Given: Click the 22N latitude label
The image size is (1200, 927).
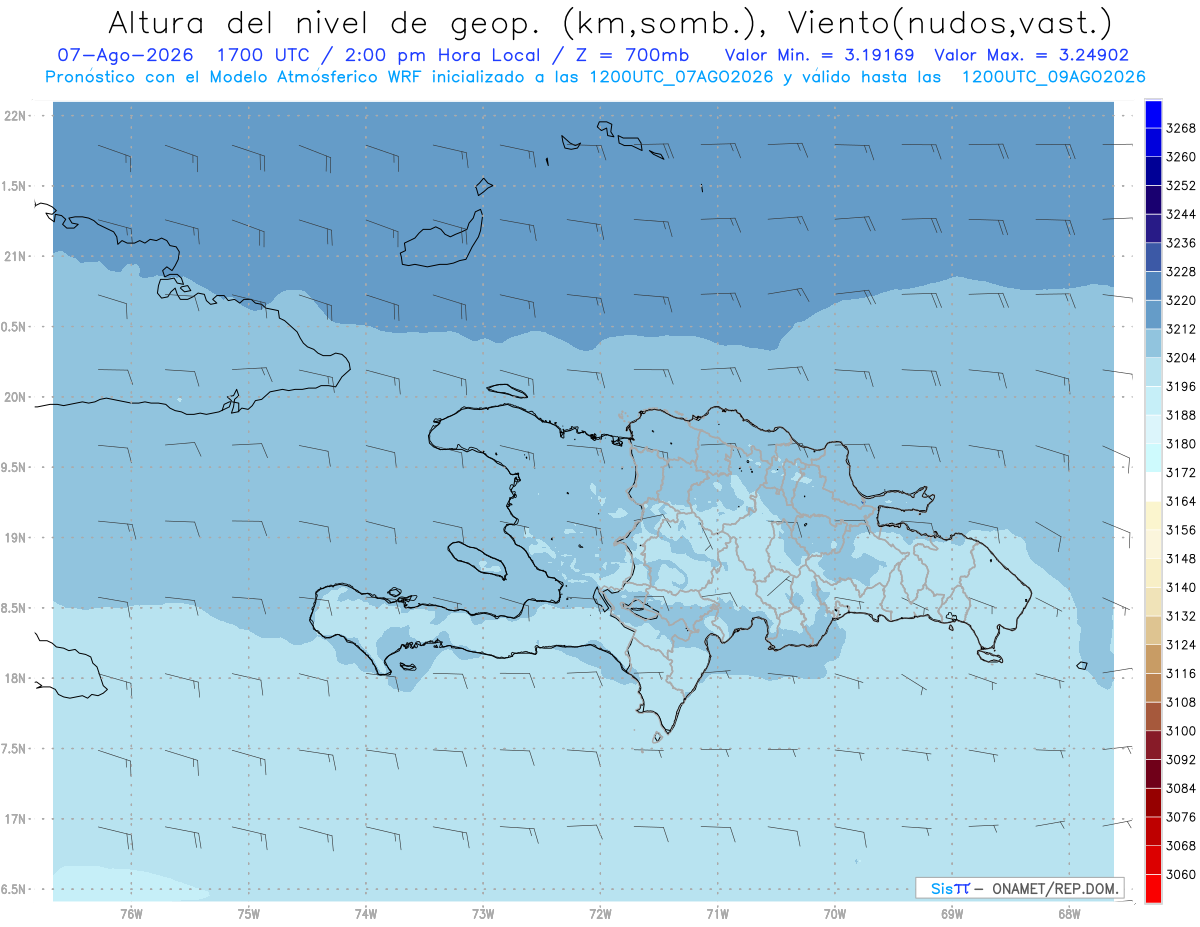Looking at the screenshot, I should point(17,116).
